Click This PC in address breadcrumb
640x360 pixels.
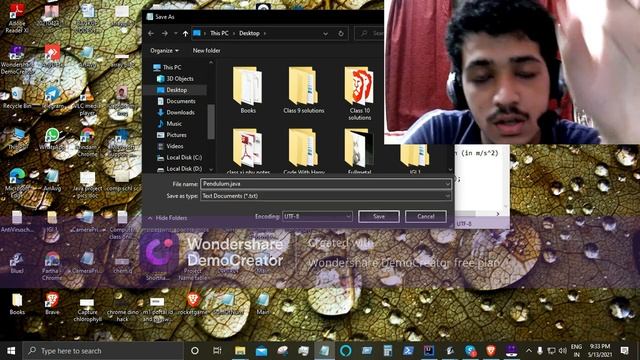[219, 33]
